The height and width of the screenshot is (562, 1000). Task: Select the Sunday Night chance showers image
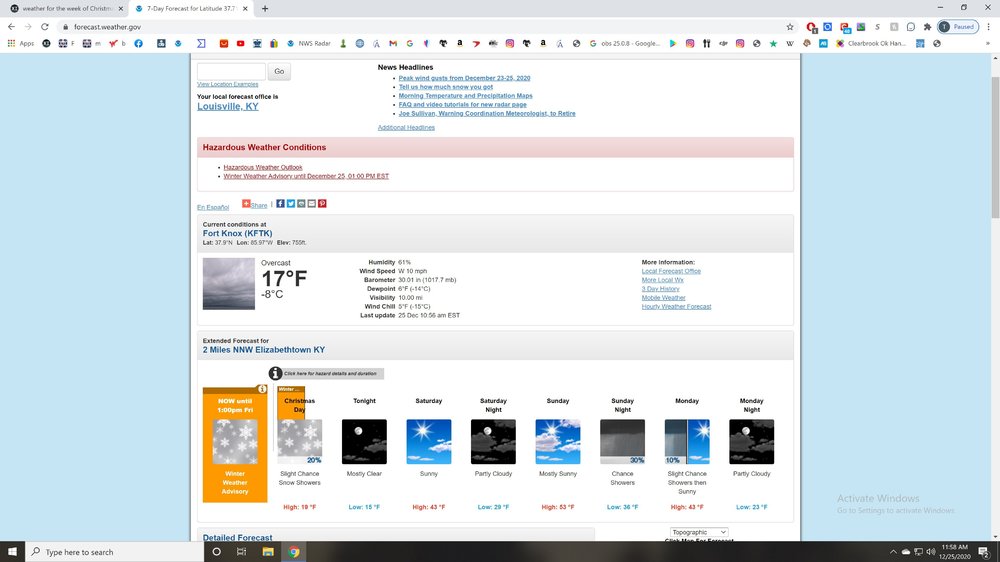tap(622, 441)
